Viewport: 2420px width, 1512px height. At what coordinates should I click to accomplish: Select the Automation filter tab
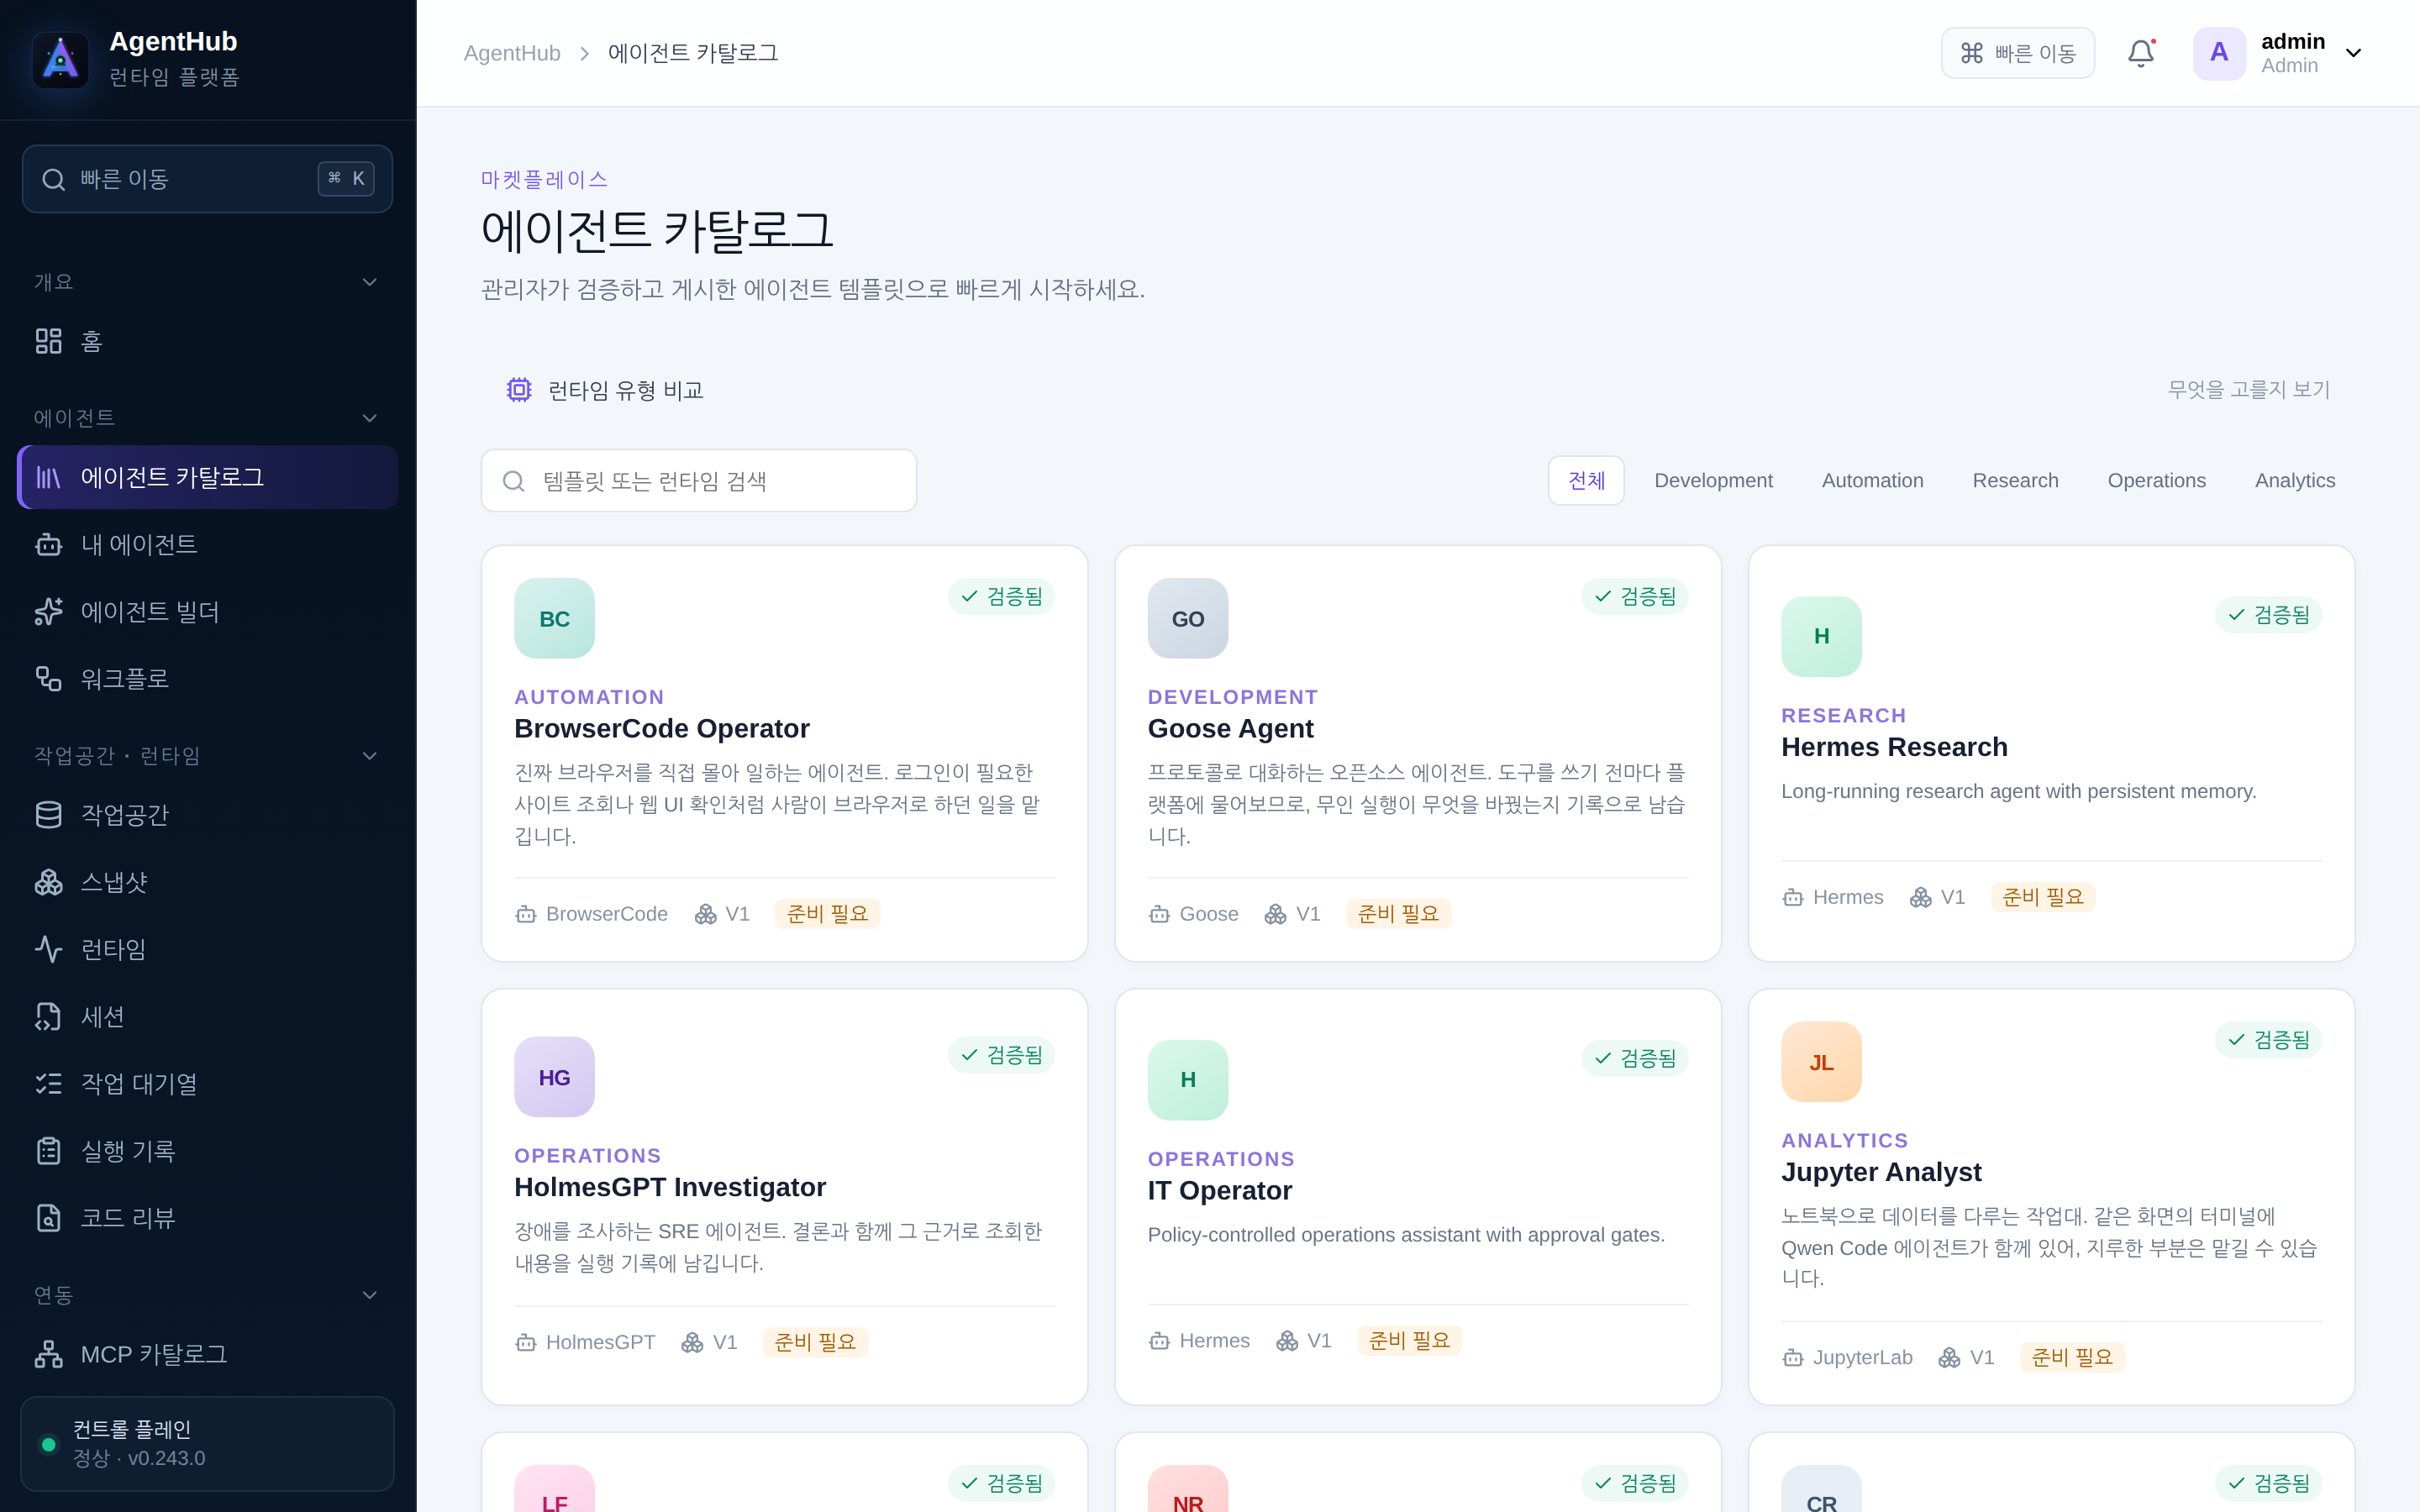1872,481
